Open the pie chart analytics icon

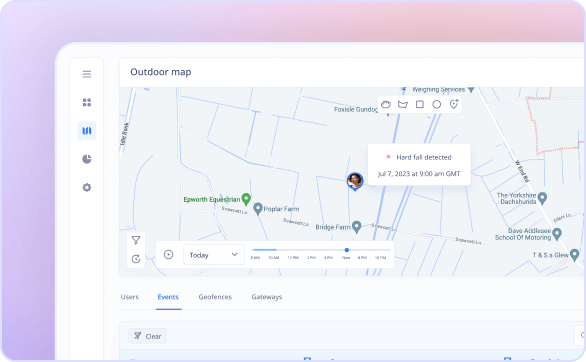click(87, 159)
